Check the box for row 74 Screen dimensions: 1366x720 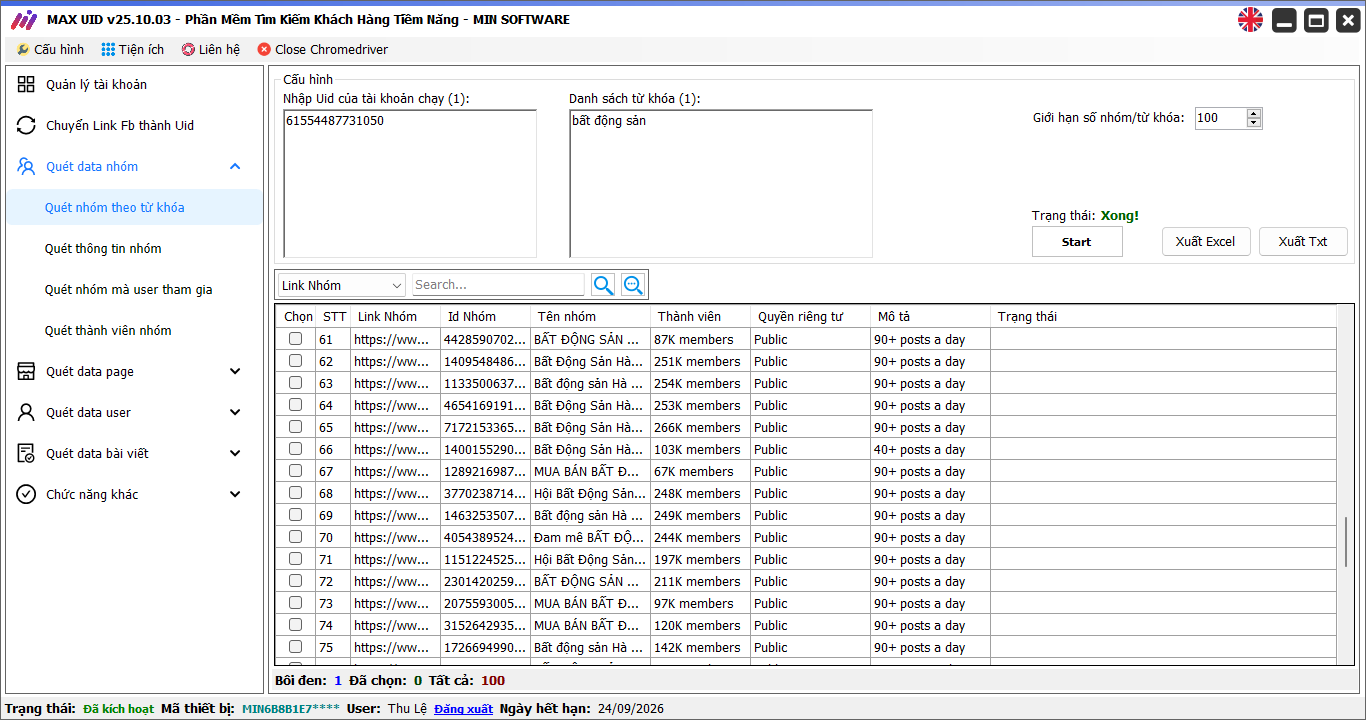[x=295, y=625]
